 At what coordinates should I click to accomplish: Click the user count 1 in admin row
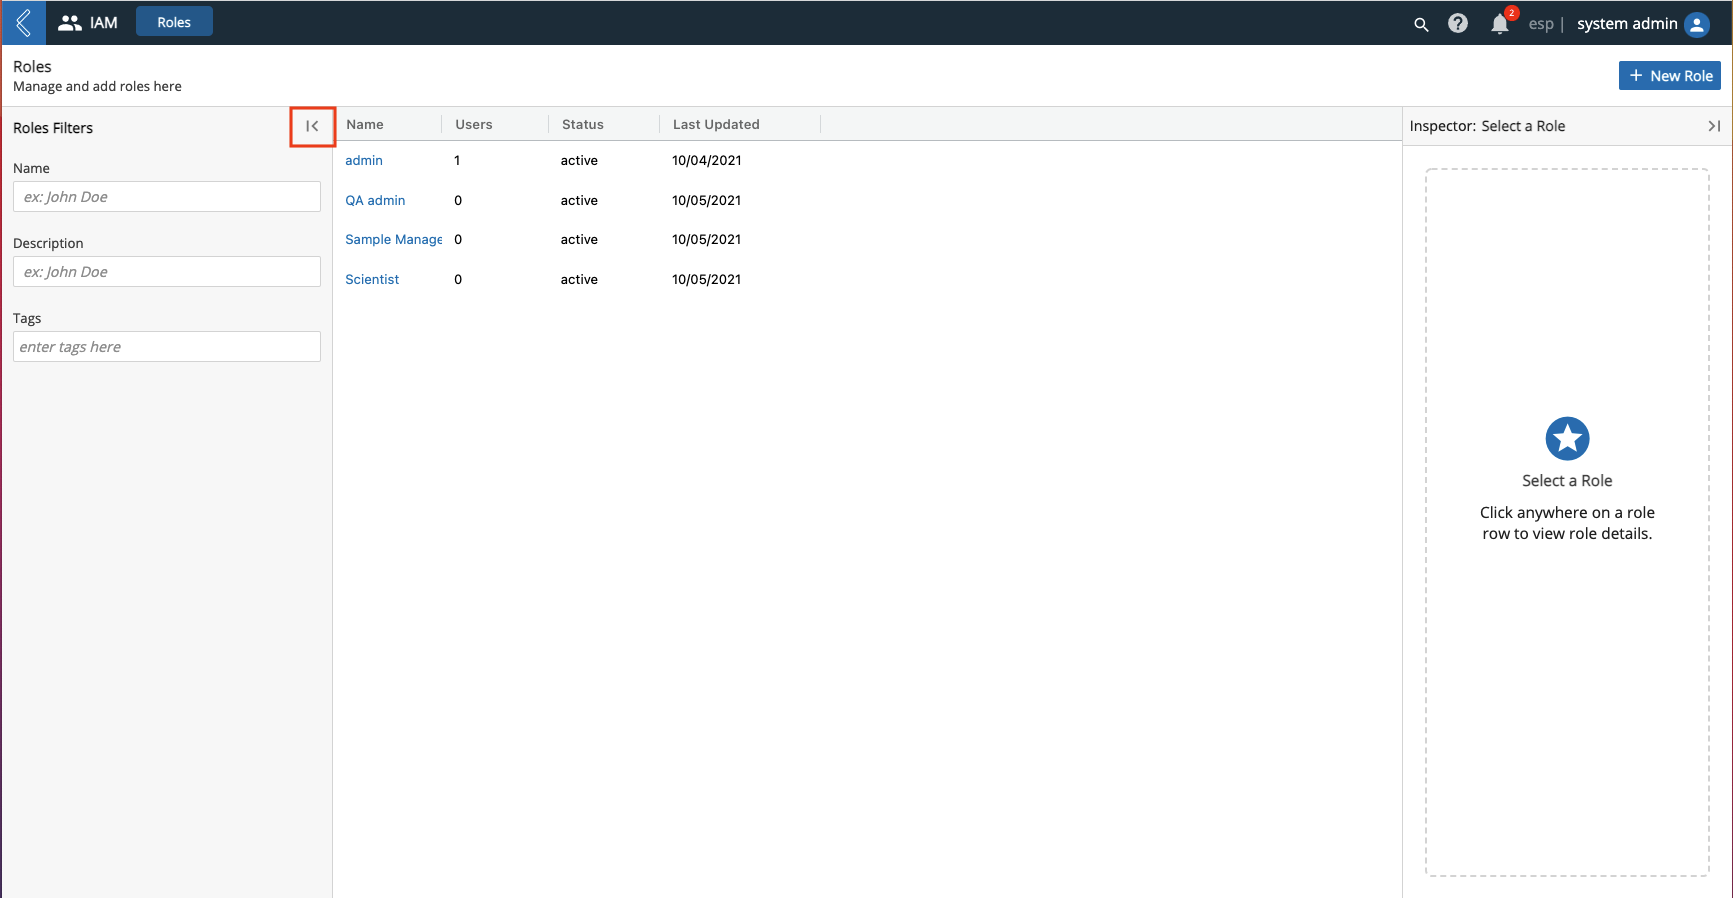click(457, 160)
